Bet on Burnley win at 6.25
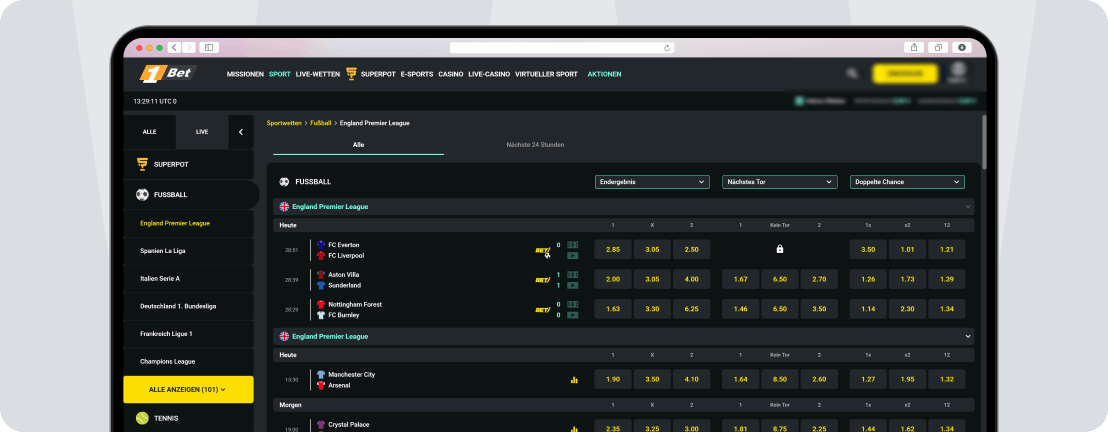Viewport: 1108px width, 432px height. [692, 309]
